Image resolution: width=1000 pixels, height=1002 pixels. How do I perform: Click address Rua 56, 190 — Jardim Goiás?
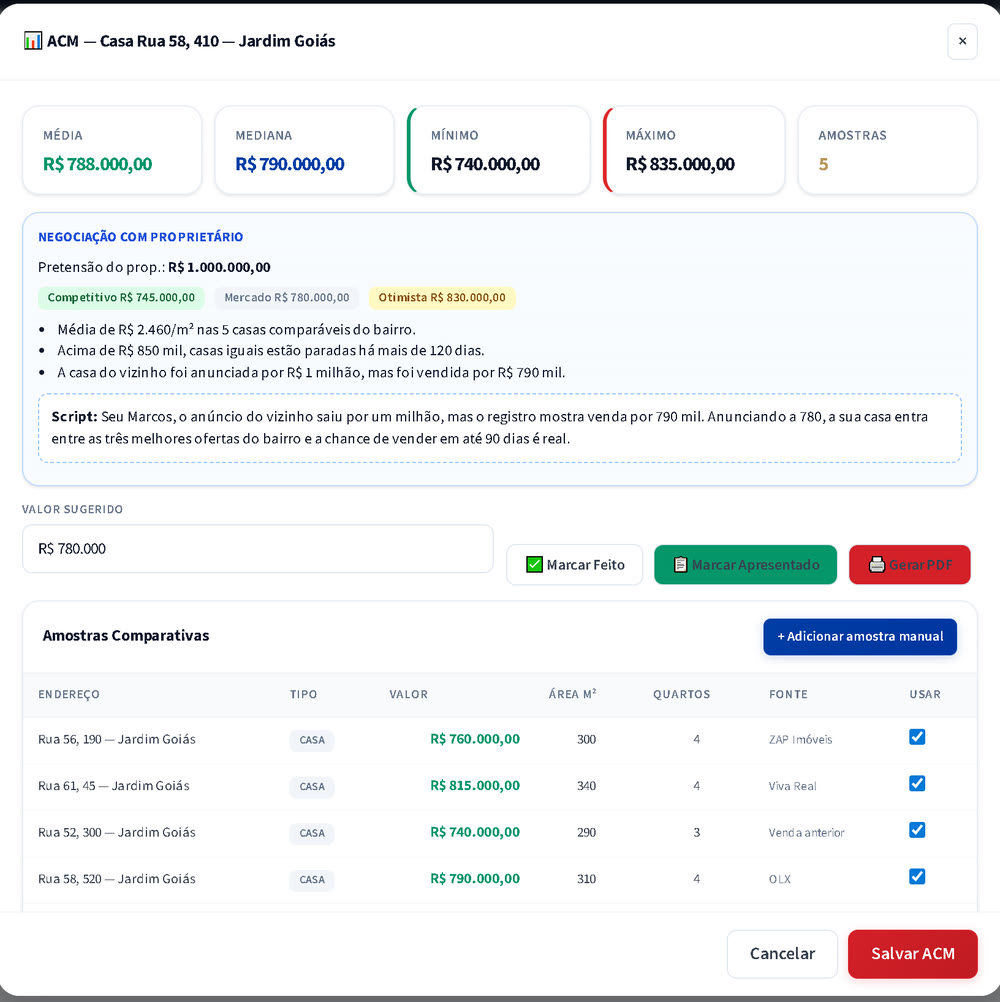coord(117,739)
